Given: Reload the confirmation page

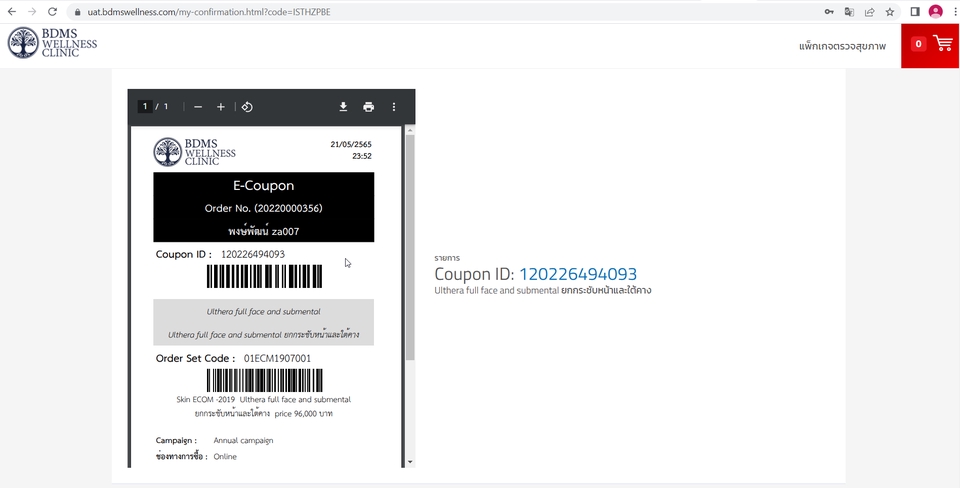Looking at the screenshot, I should pos(53,12).
